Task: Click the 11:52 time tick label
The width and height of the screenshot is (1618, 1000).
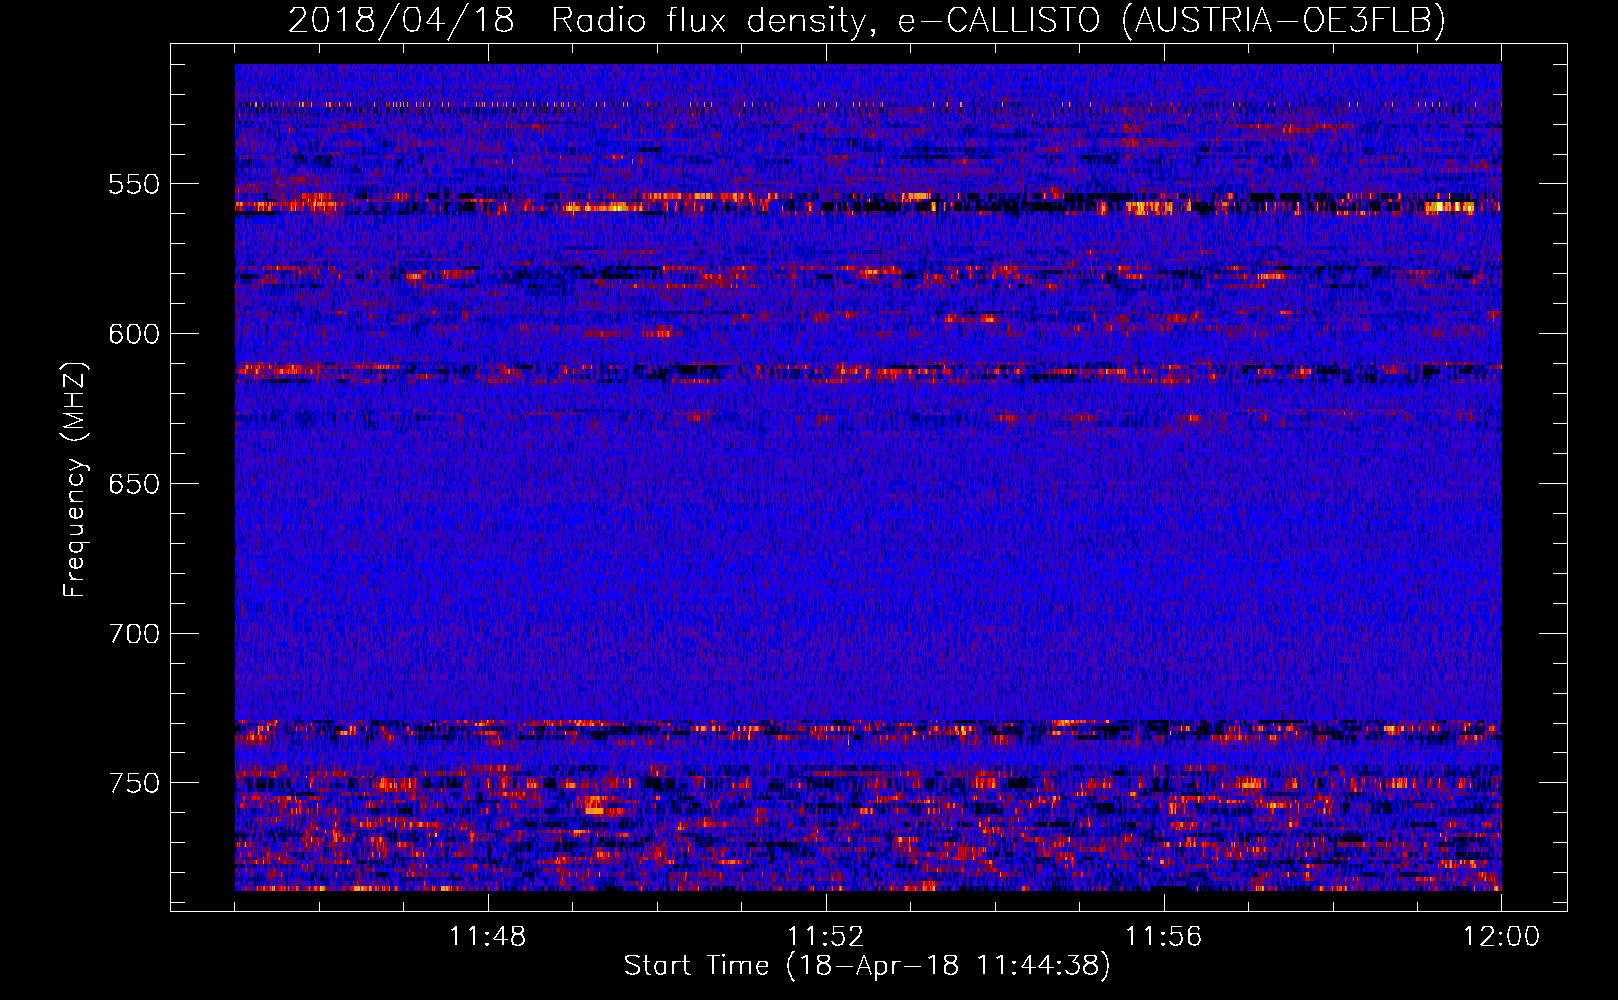Action: 825,937
